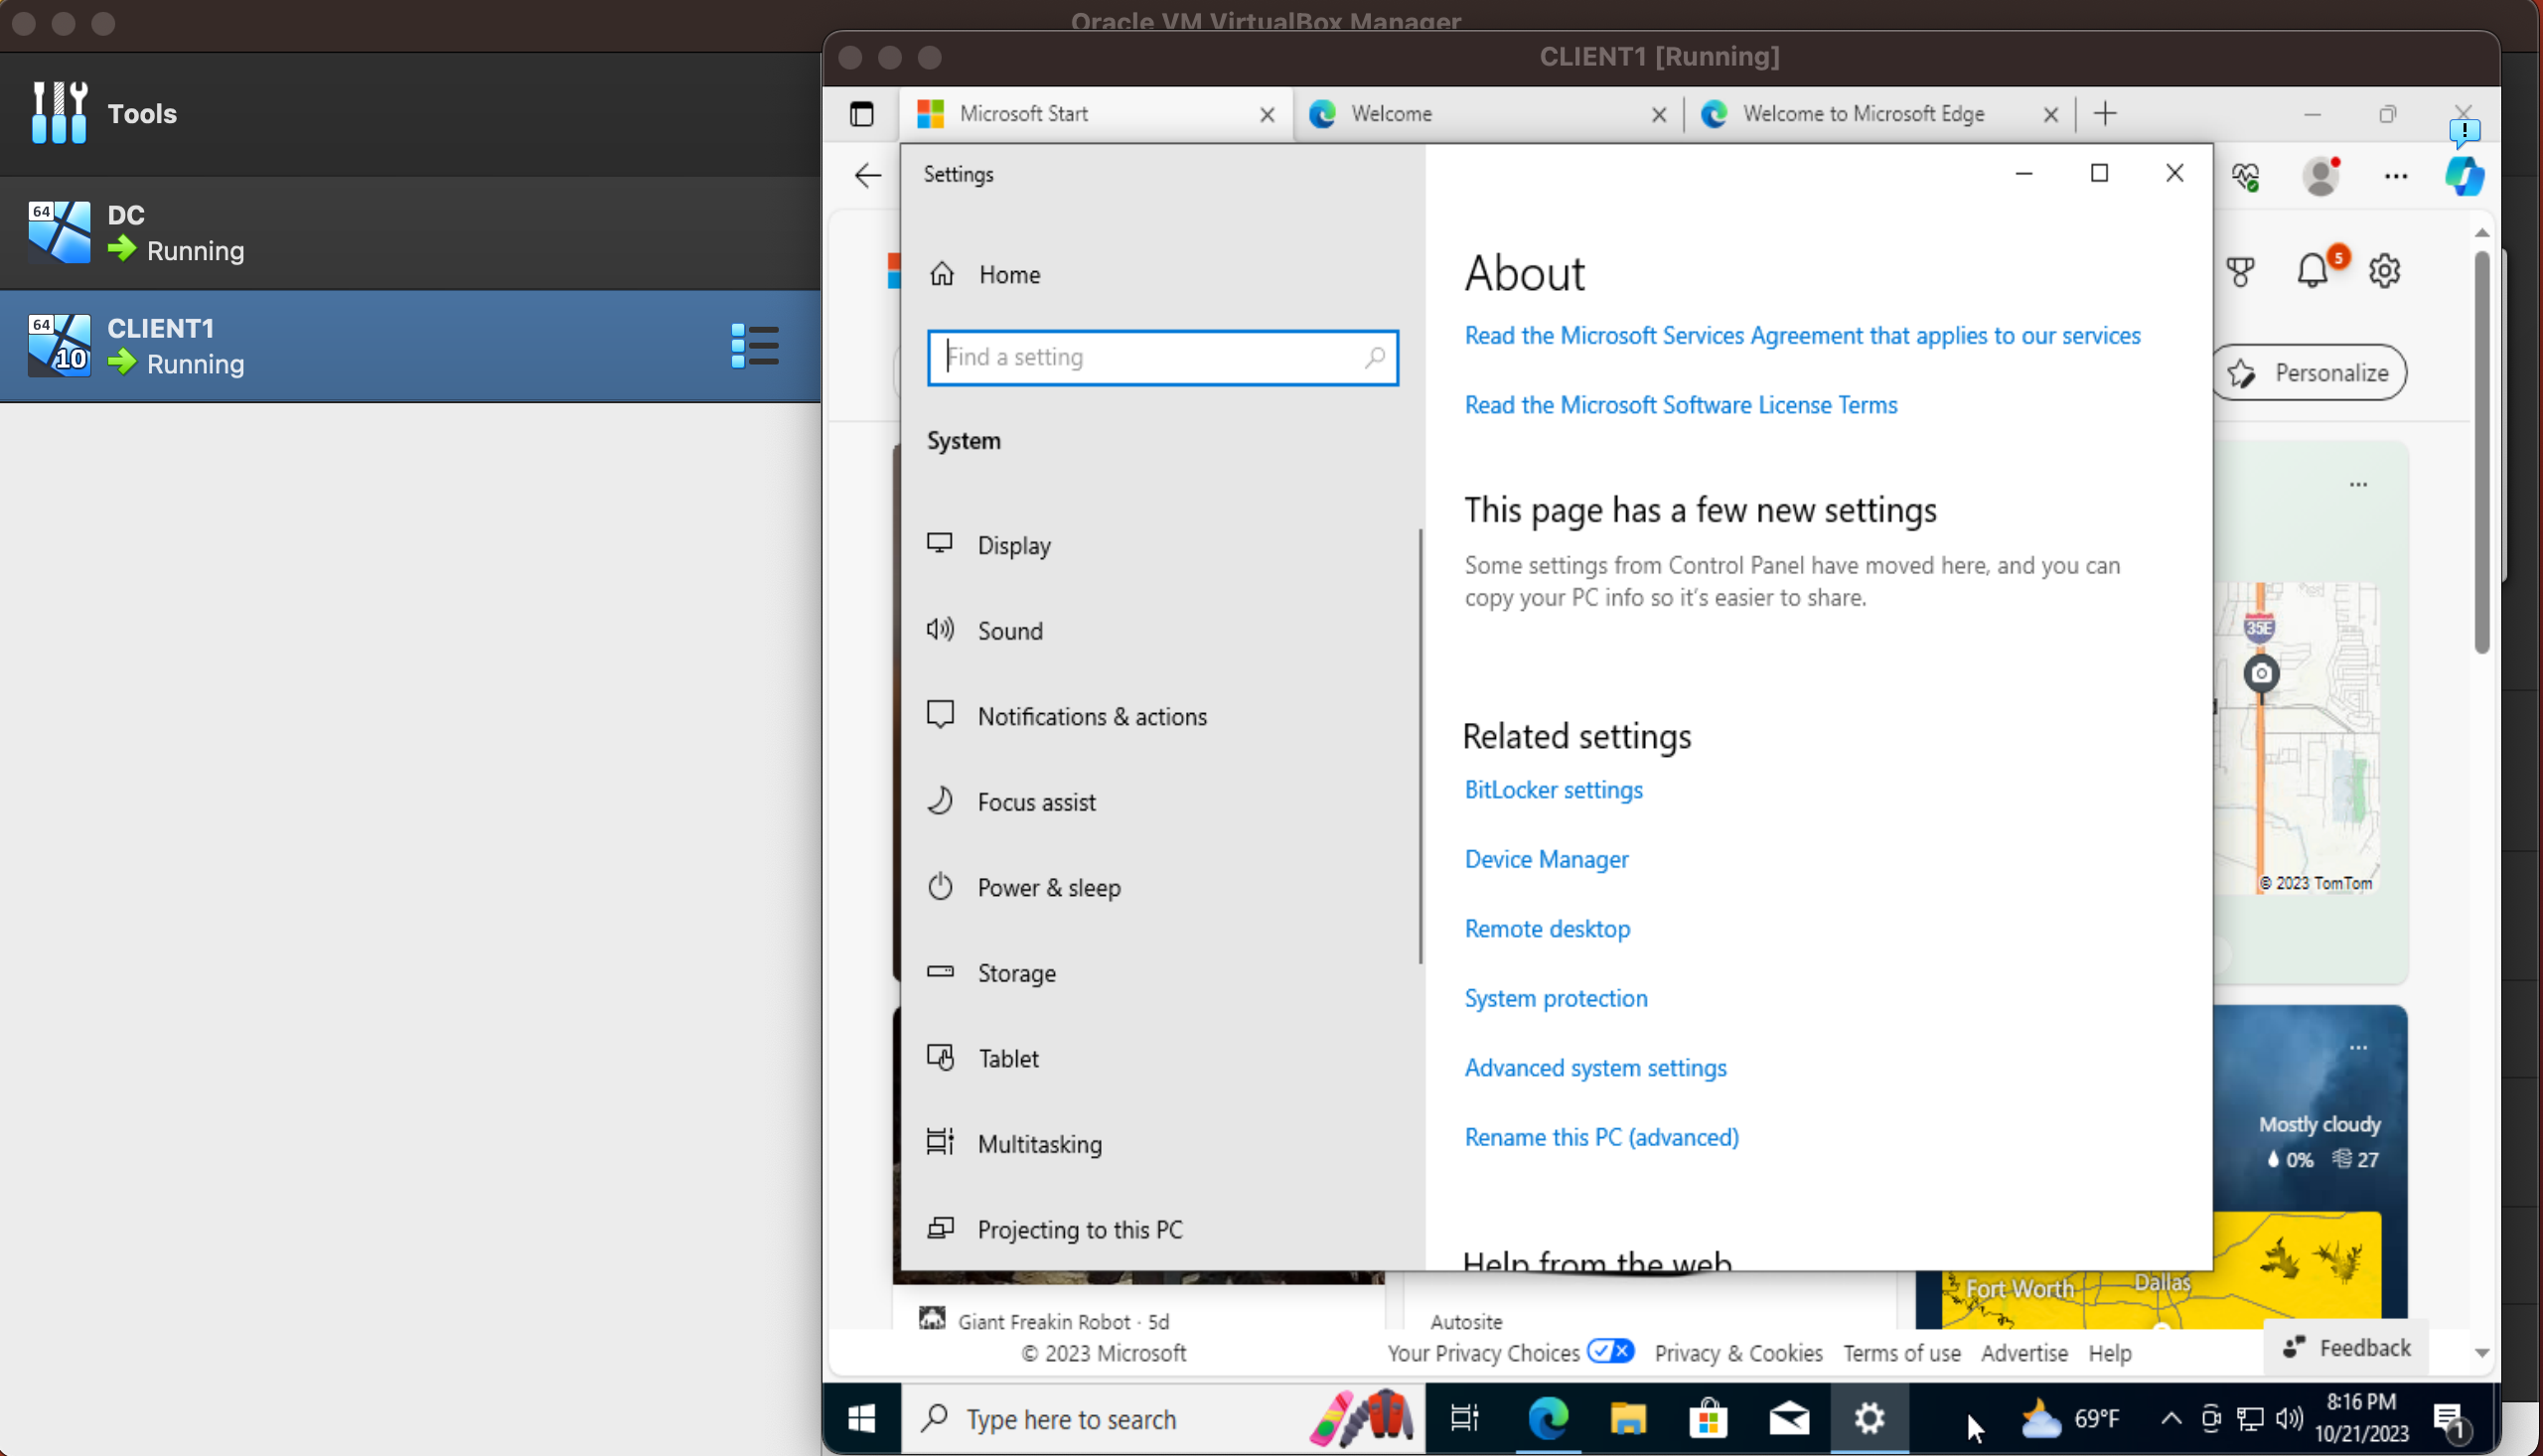The image size is (2543, 1456).
Task: Open File Explorer from the taskbar
Action: click(x=1627, y=1418)
